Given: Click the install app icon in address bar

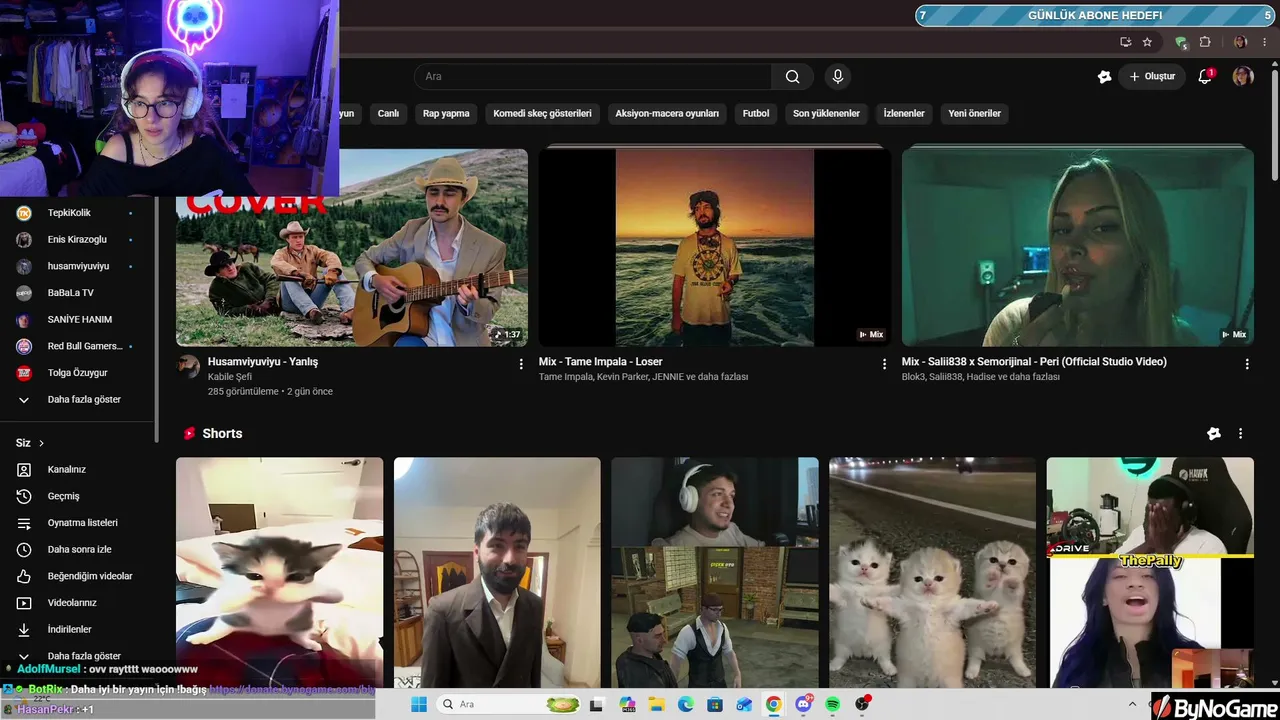Looking at the screenshot, I should (x=1125, y=42).
